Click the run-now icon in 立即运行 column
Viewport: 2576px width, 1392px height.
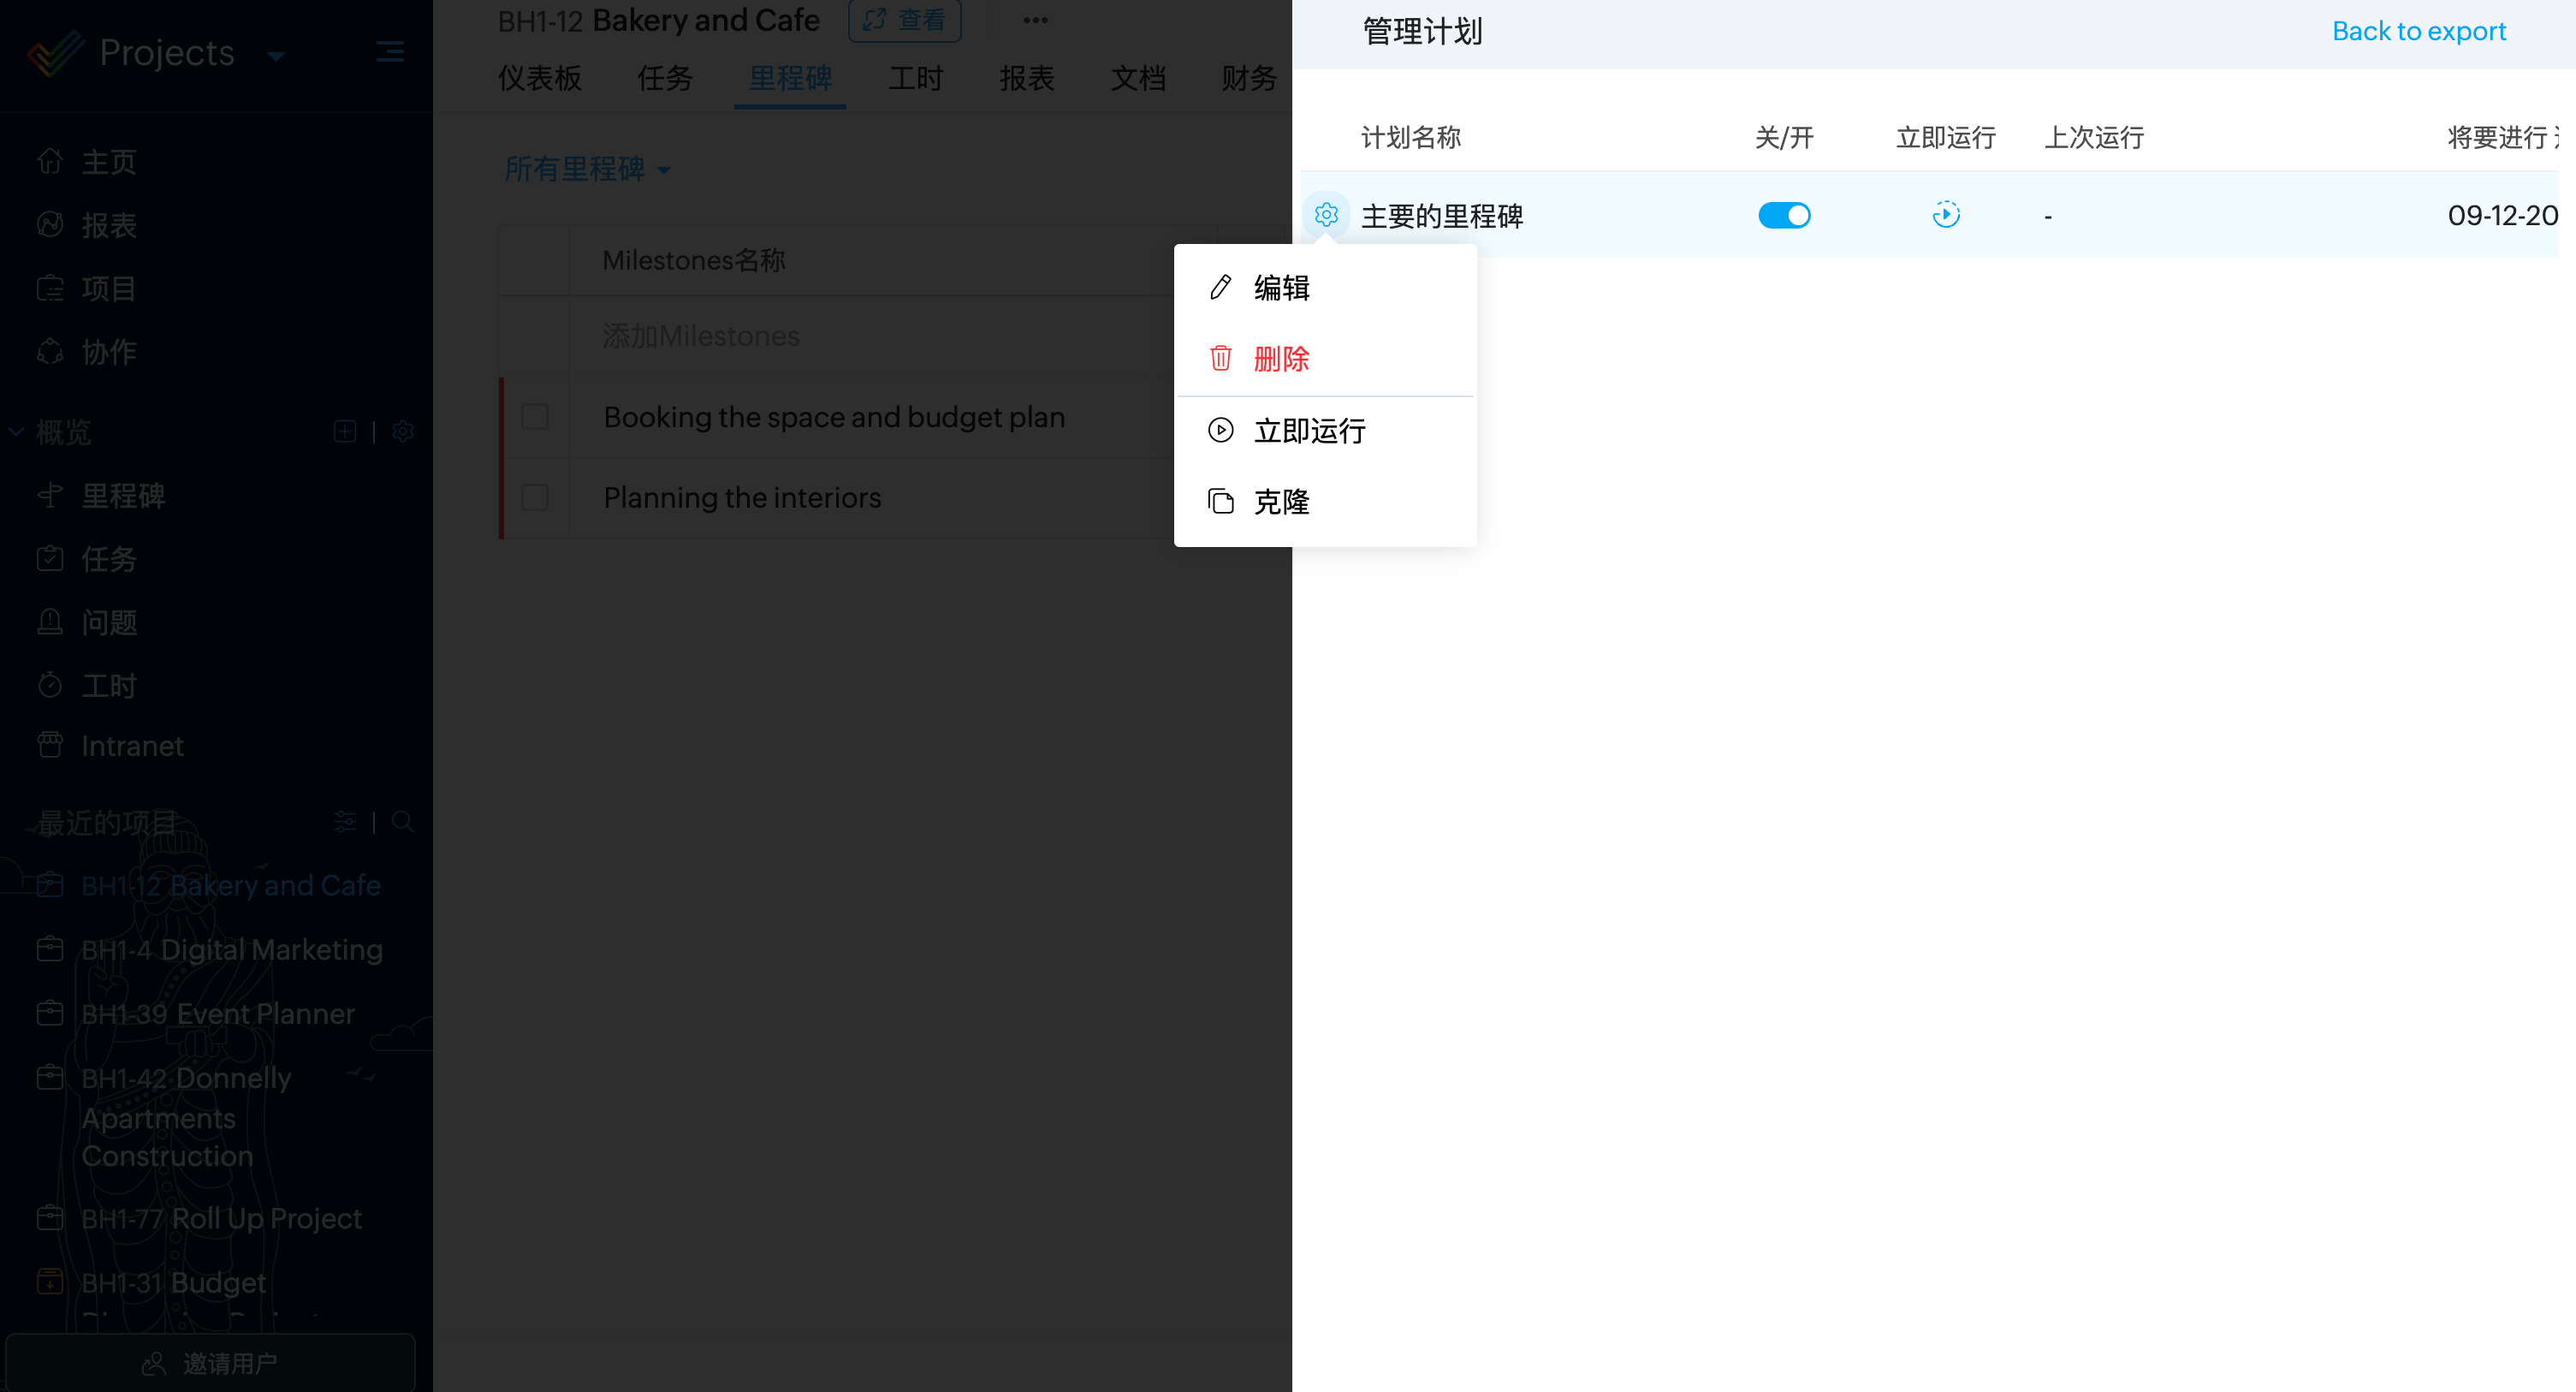tap(1945, 215)
